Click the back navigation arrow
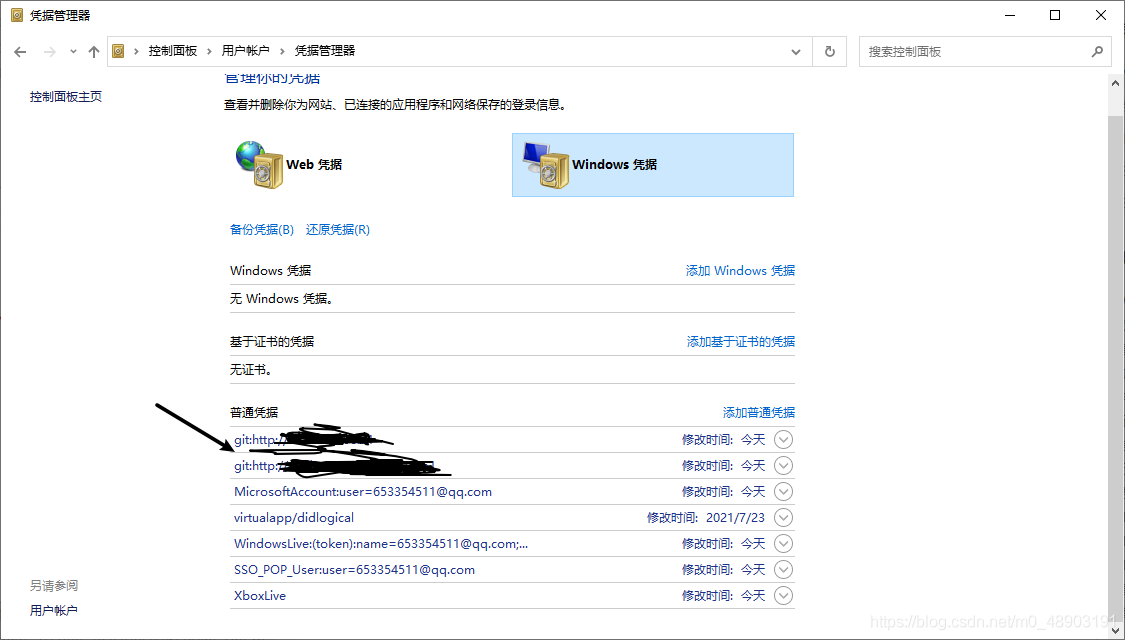The height and width of the screenshot is (640, 1125). [x=20, y=51]
